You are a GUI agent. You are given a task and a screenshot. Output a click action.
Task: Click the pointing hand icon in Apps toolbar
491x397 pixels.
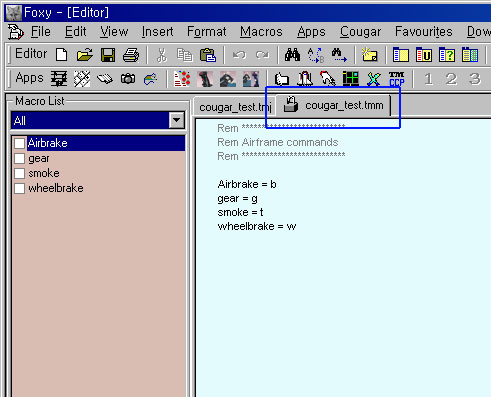click(x=282, y=79)
